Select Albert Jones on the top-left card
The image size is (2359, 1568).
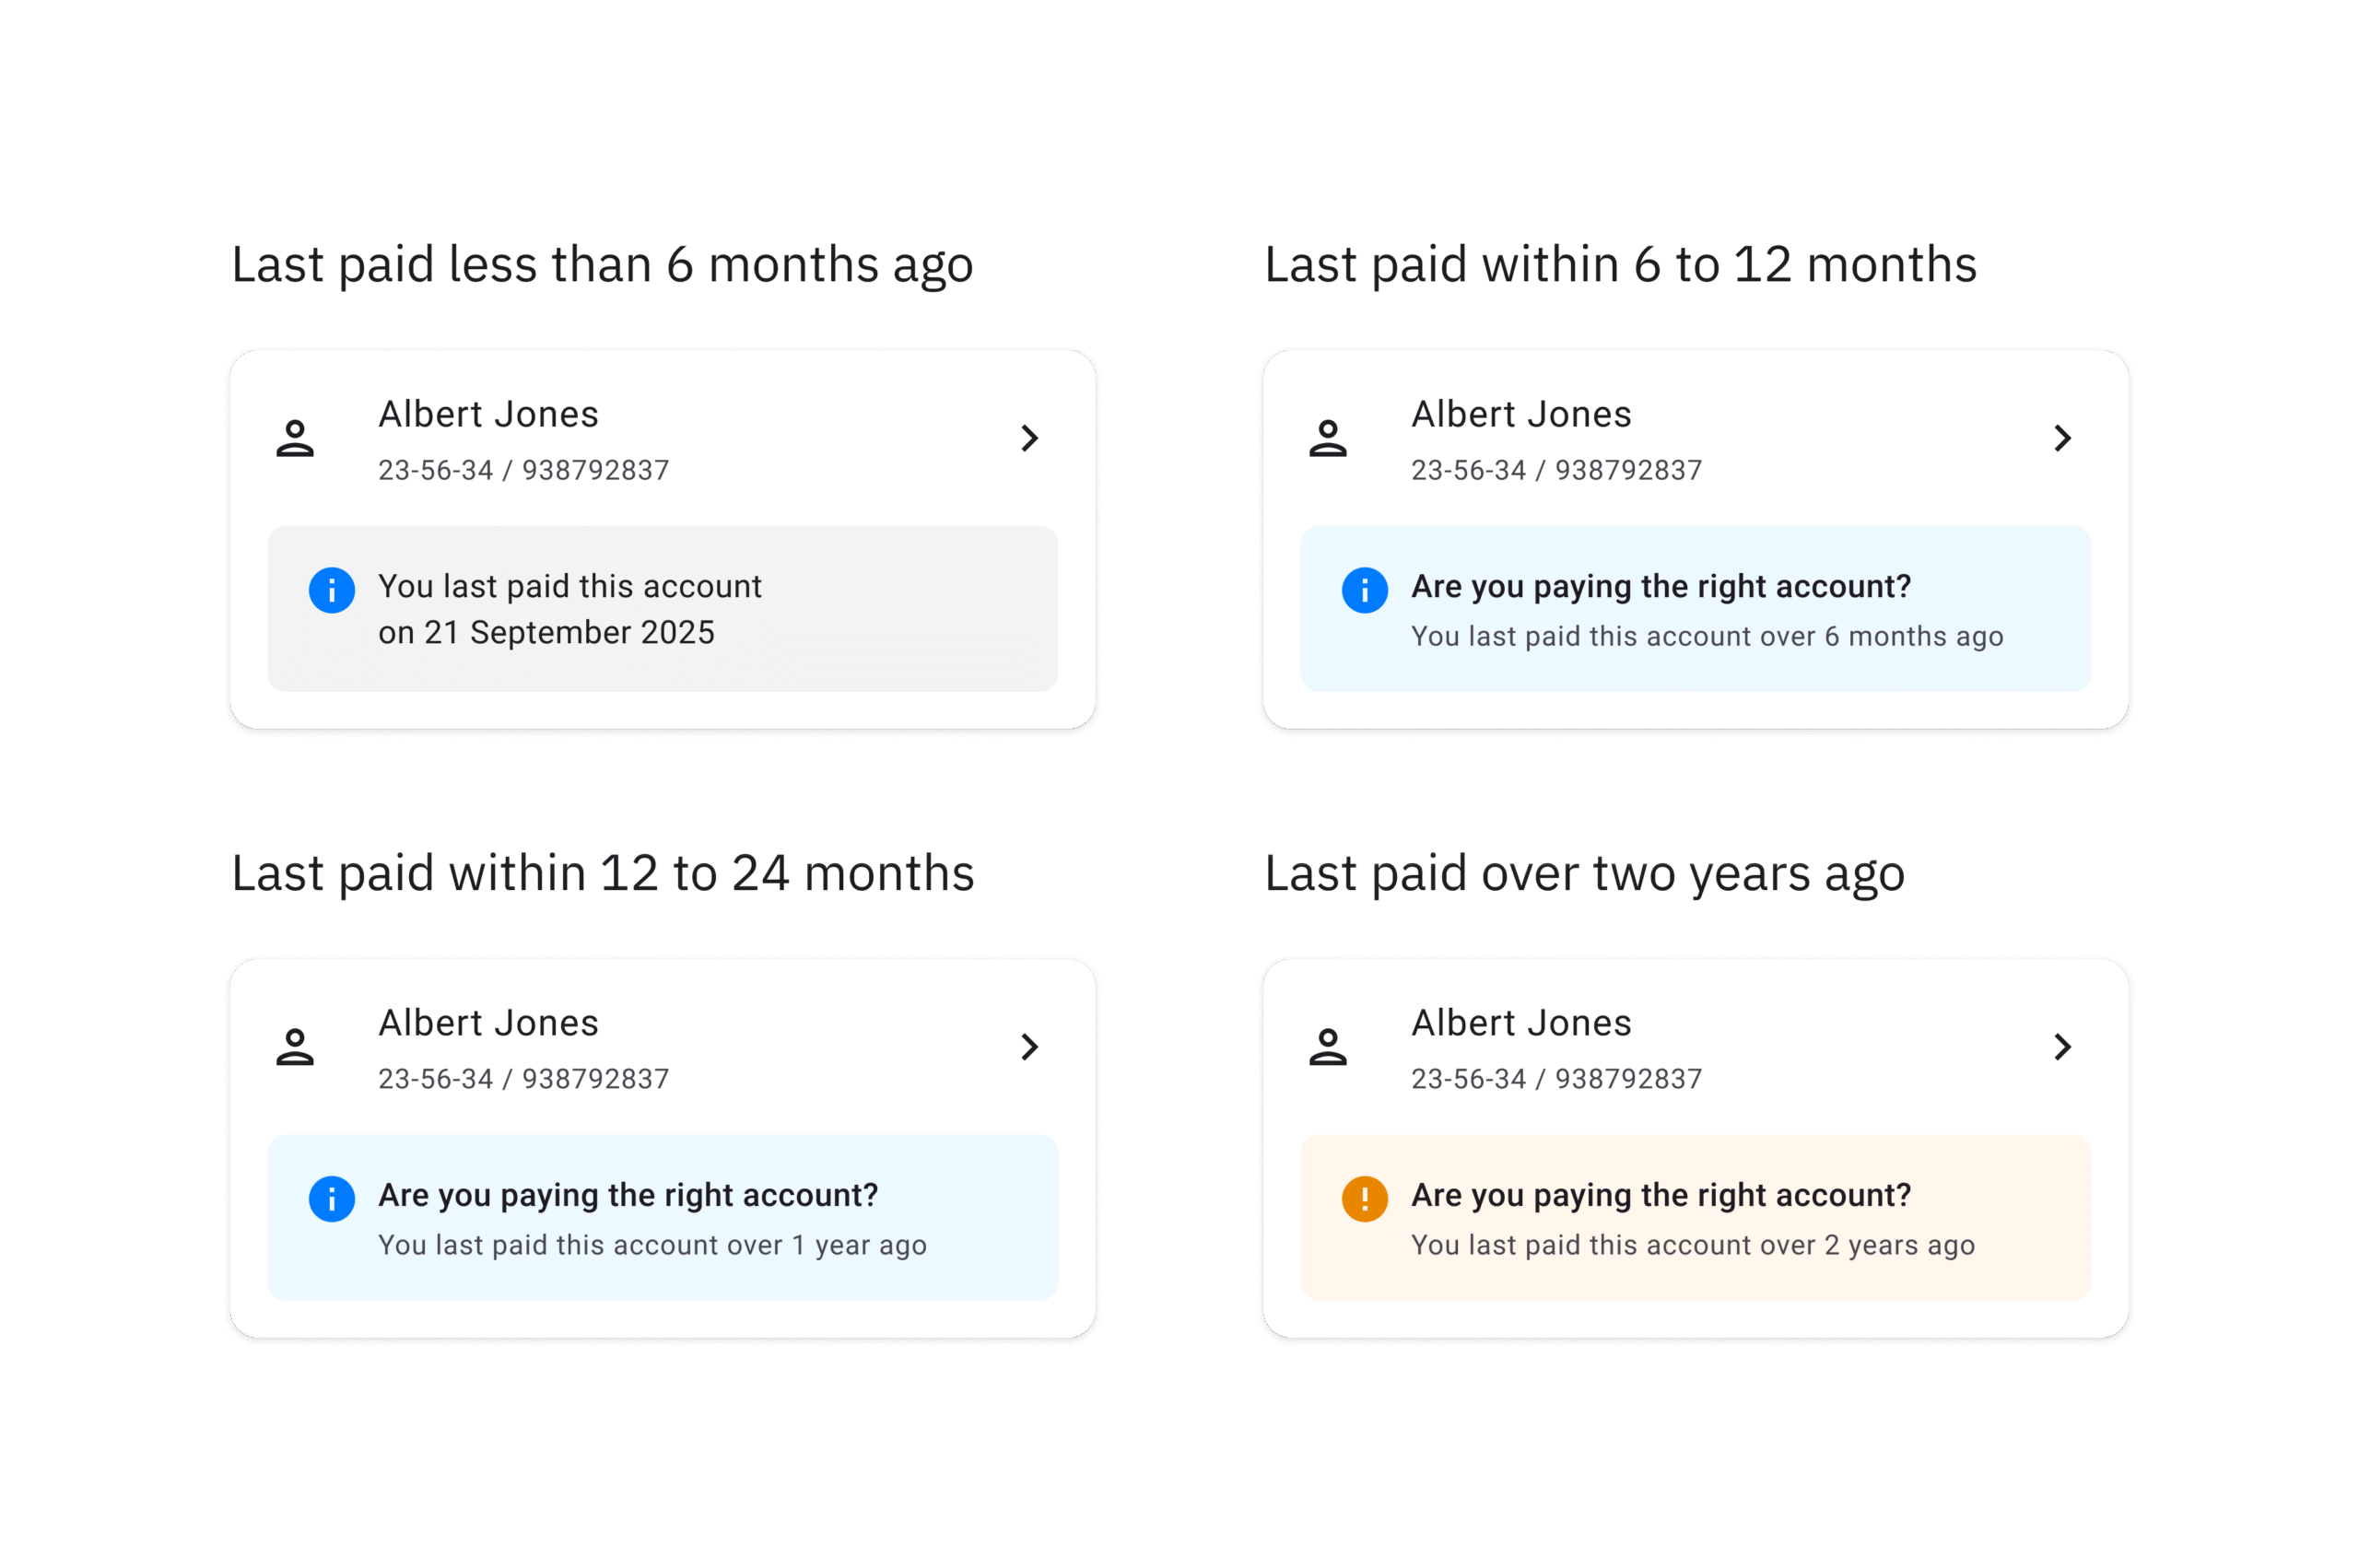coord(488,413)
